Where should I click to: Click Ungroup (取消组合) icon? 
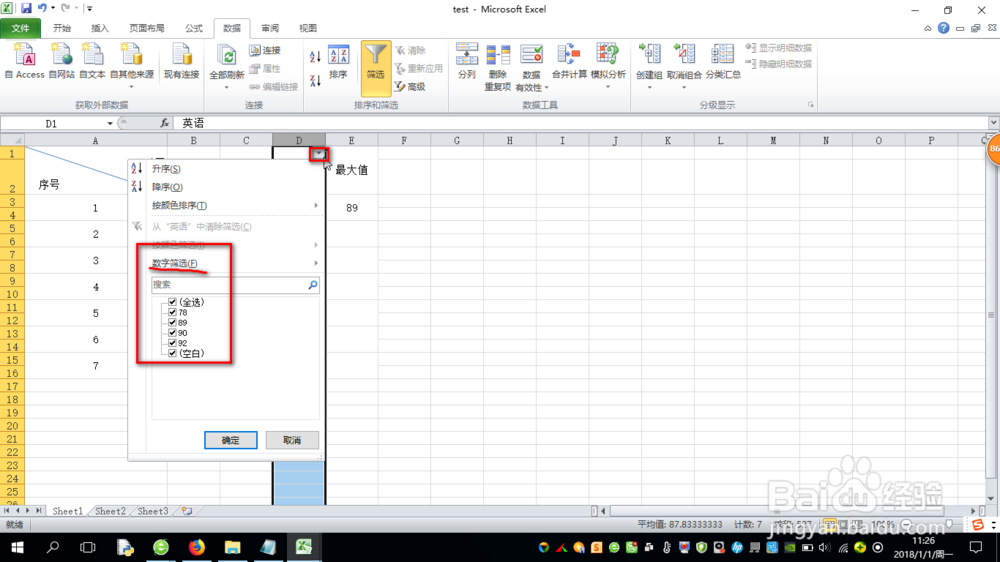(x=684, y=55)
